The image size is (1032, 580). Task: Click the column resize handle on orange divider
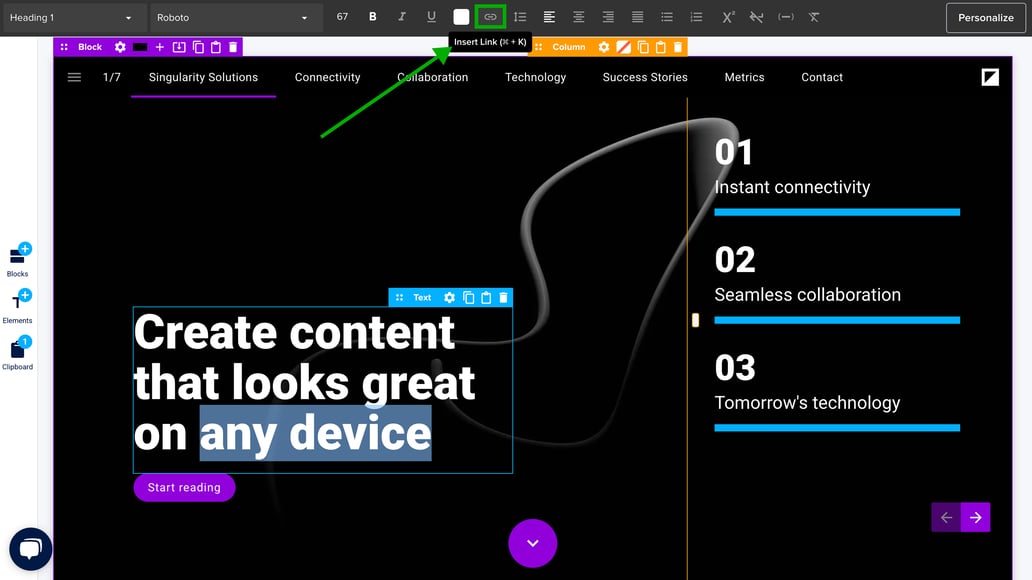pyautogui.click(x=695, y=320)
